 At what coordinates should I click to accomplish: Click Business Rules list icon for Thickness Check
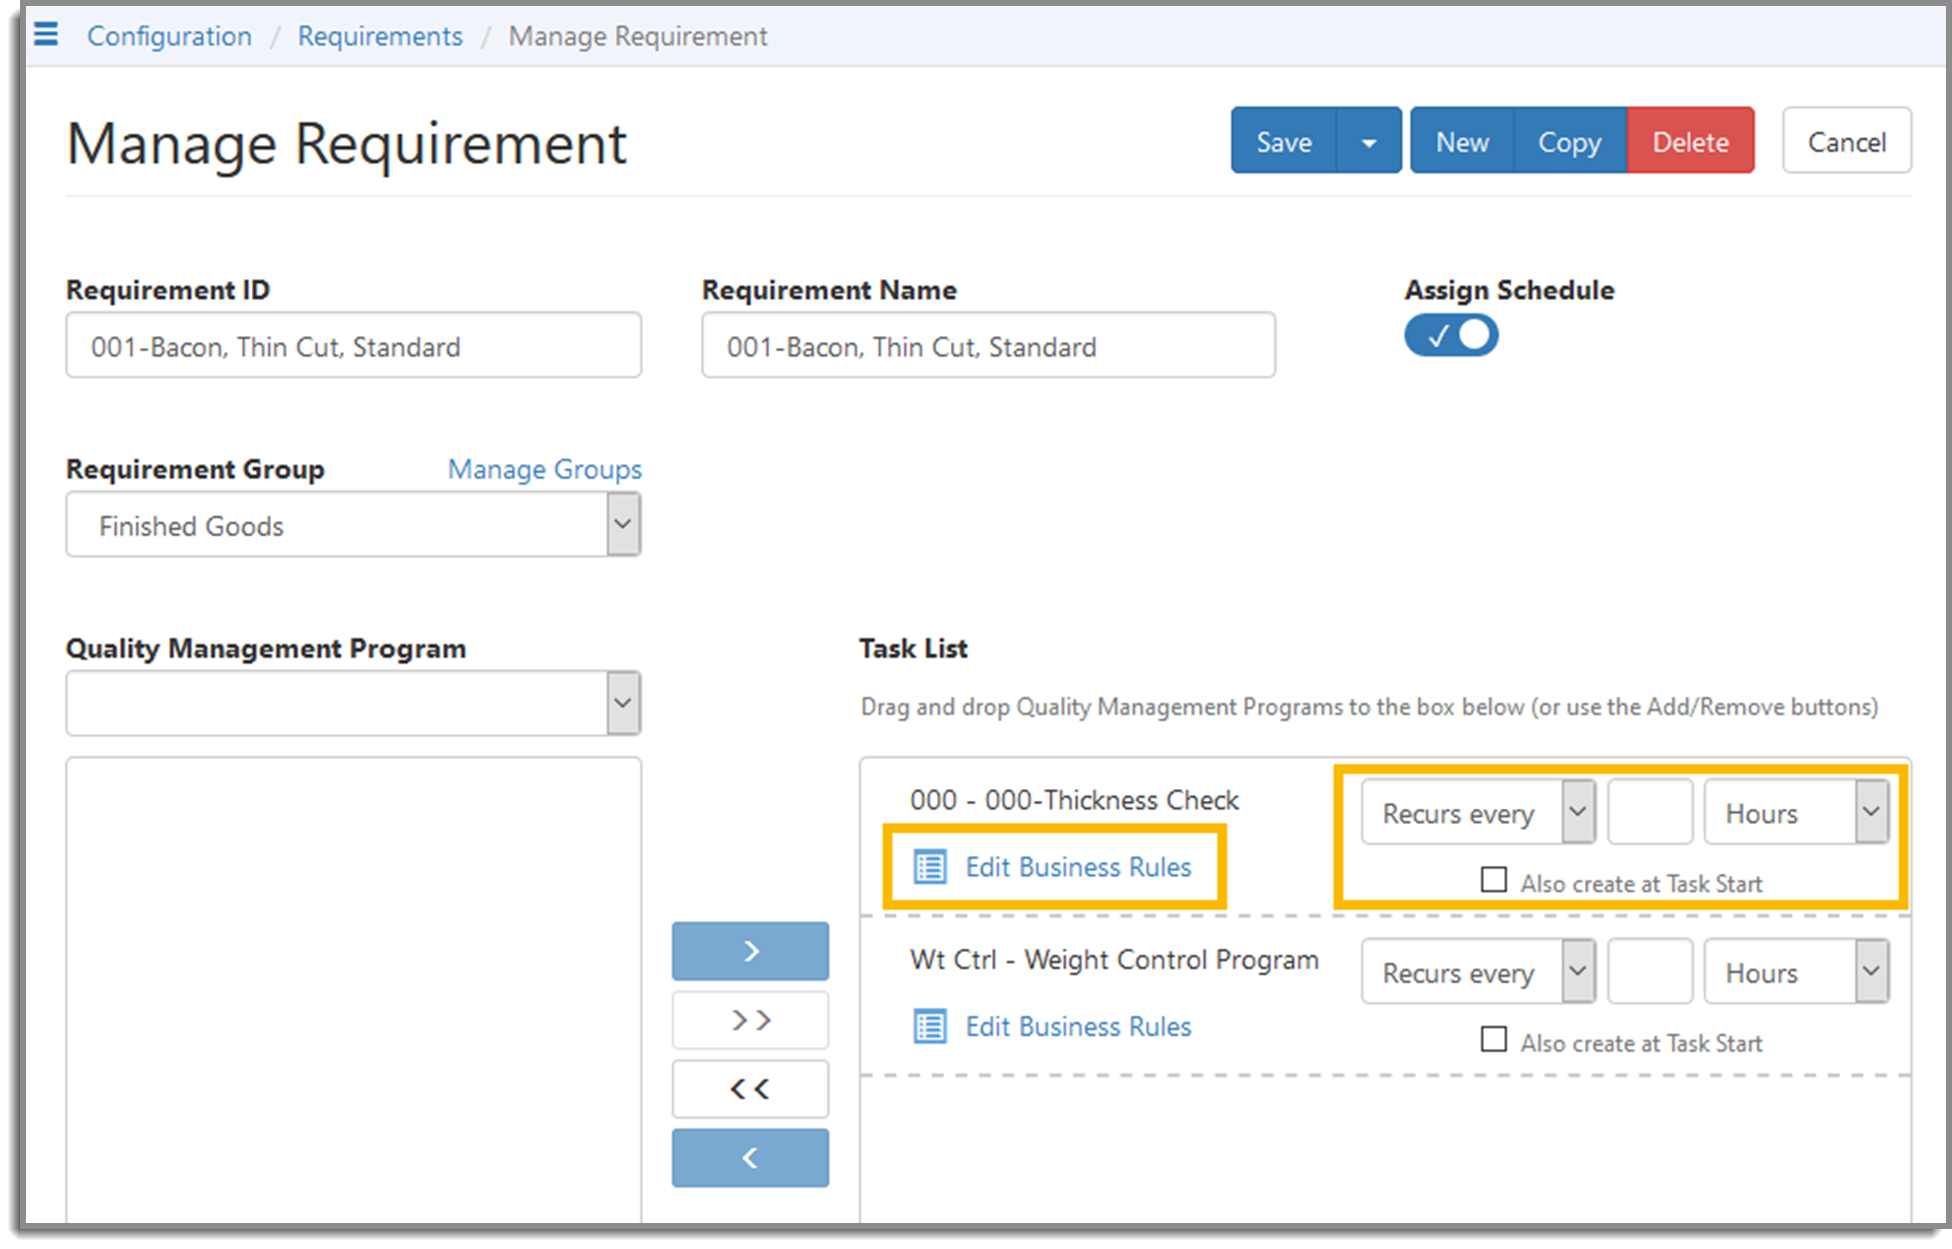click(x=930, y=867)
